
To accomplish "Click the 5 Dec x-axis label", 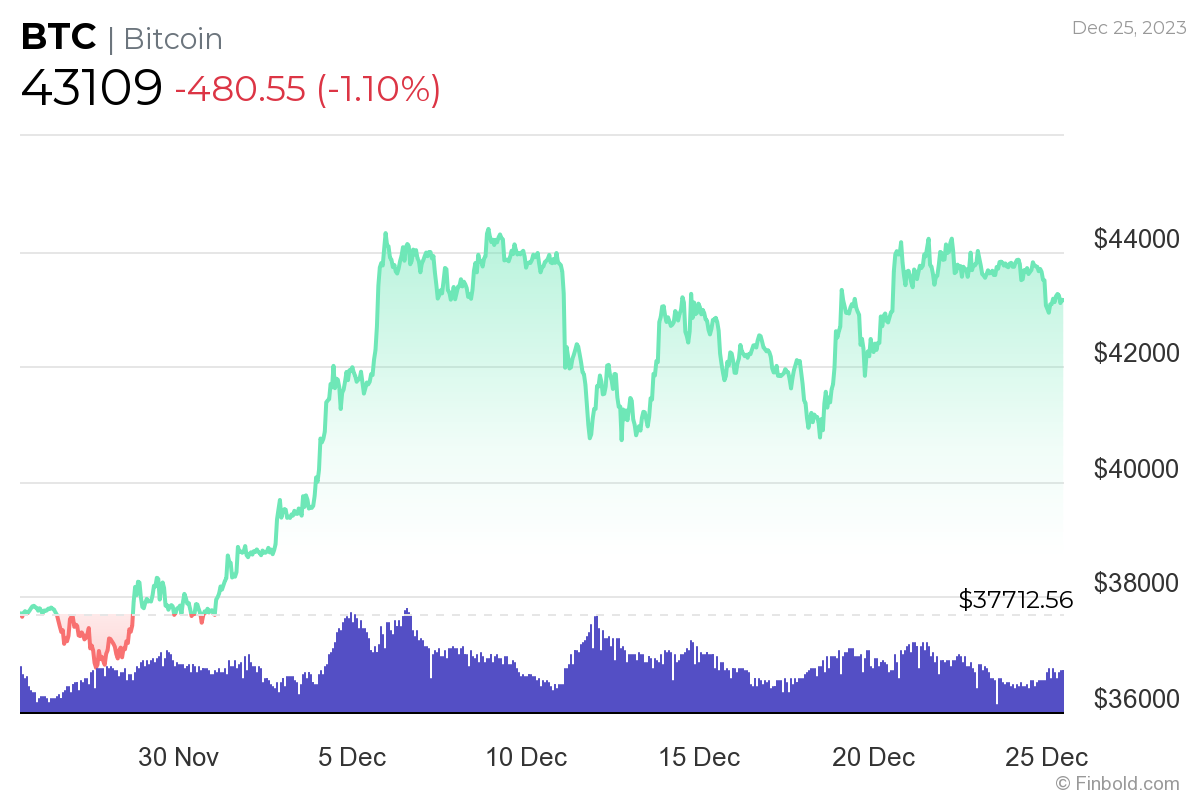I will pos(352,757).
